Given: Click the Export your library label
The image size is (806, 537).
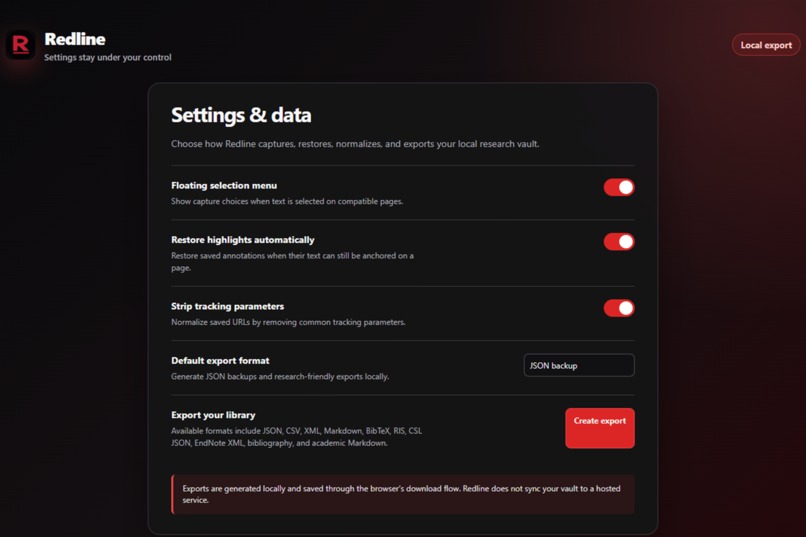Looking at the screenshot, I should point(213,415).
